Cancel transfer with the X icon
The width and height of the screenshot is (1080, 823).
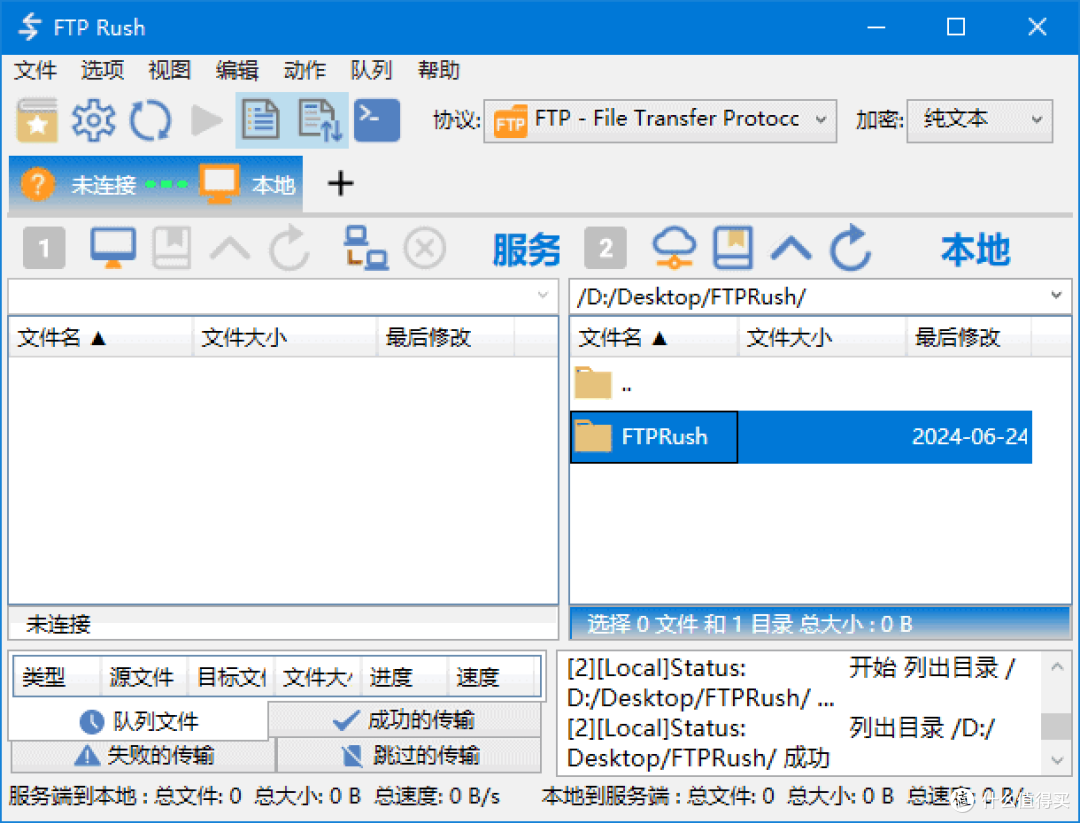pyautogui.click(x=425, y=248)
